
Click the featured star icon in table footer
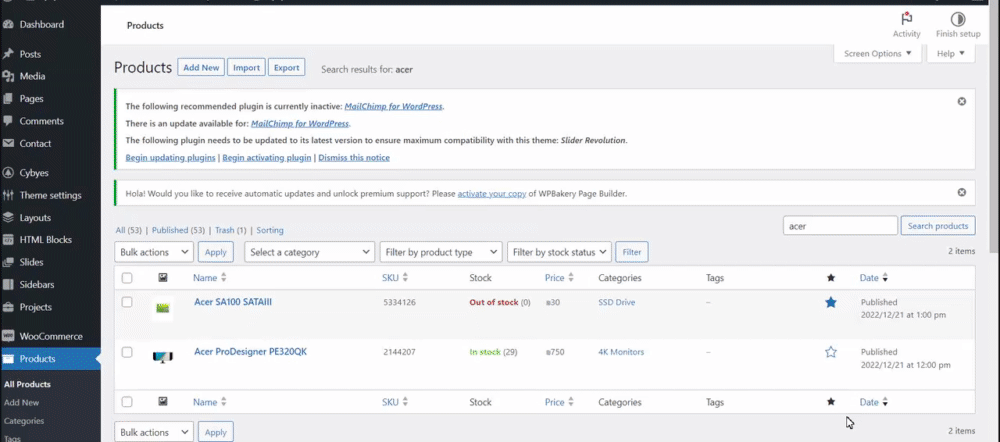click(x=830, y=402)
